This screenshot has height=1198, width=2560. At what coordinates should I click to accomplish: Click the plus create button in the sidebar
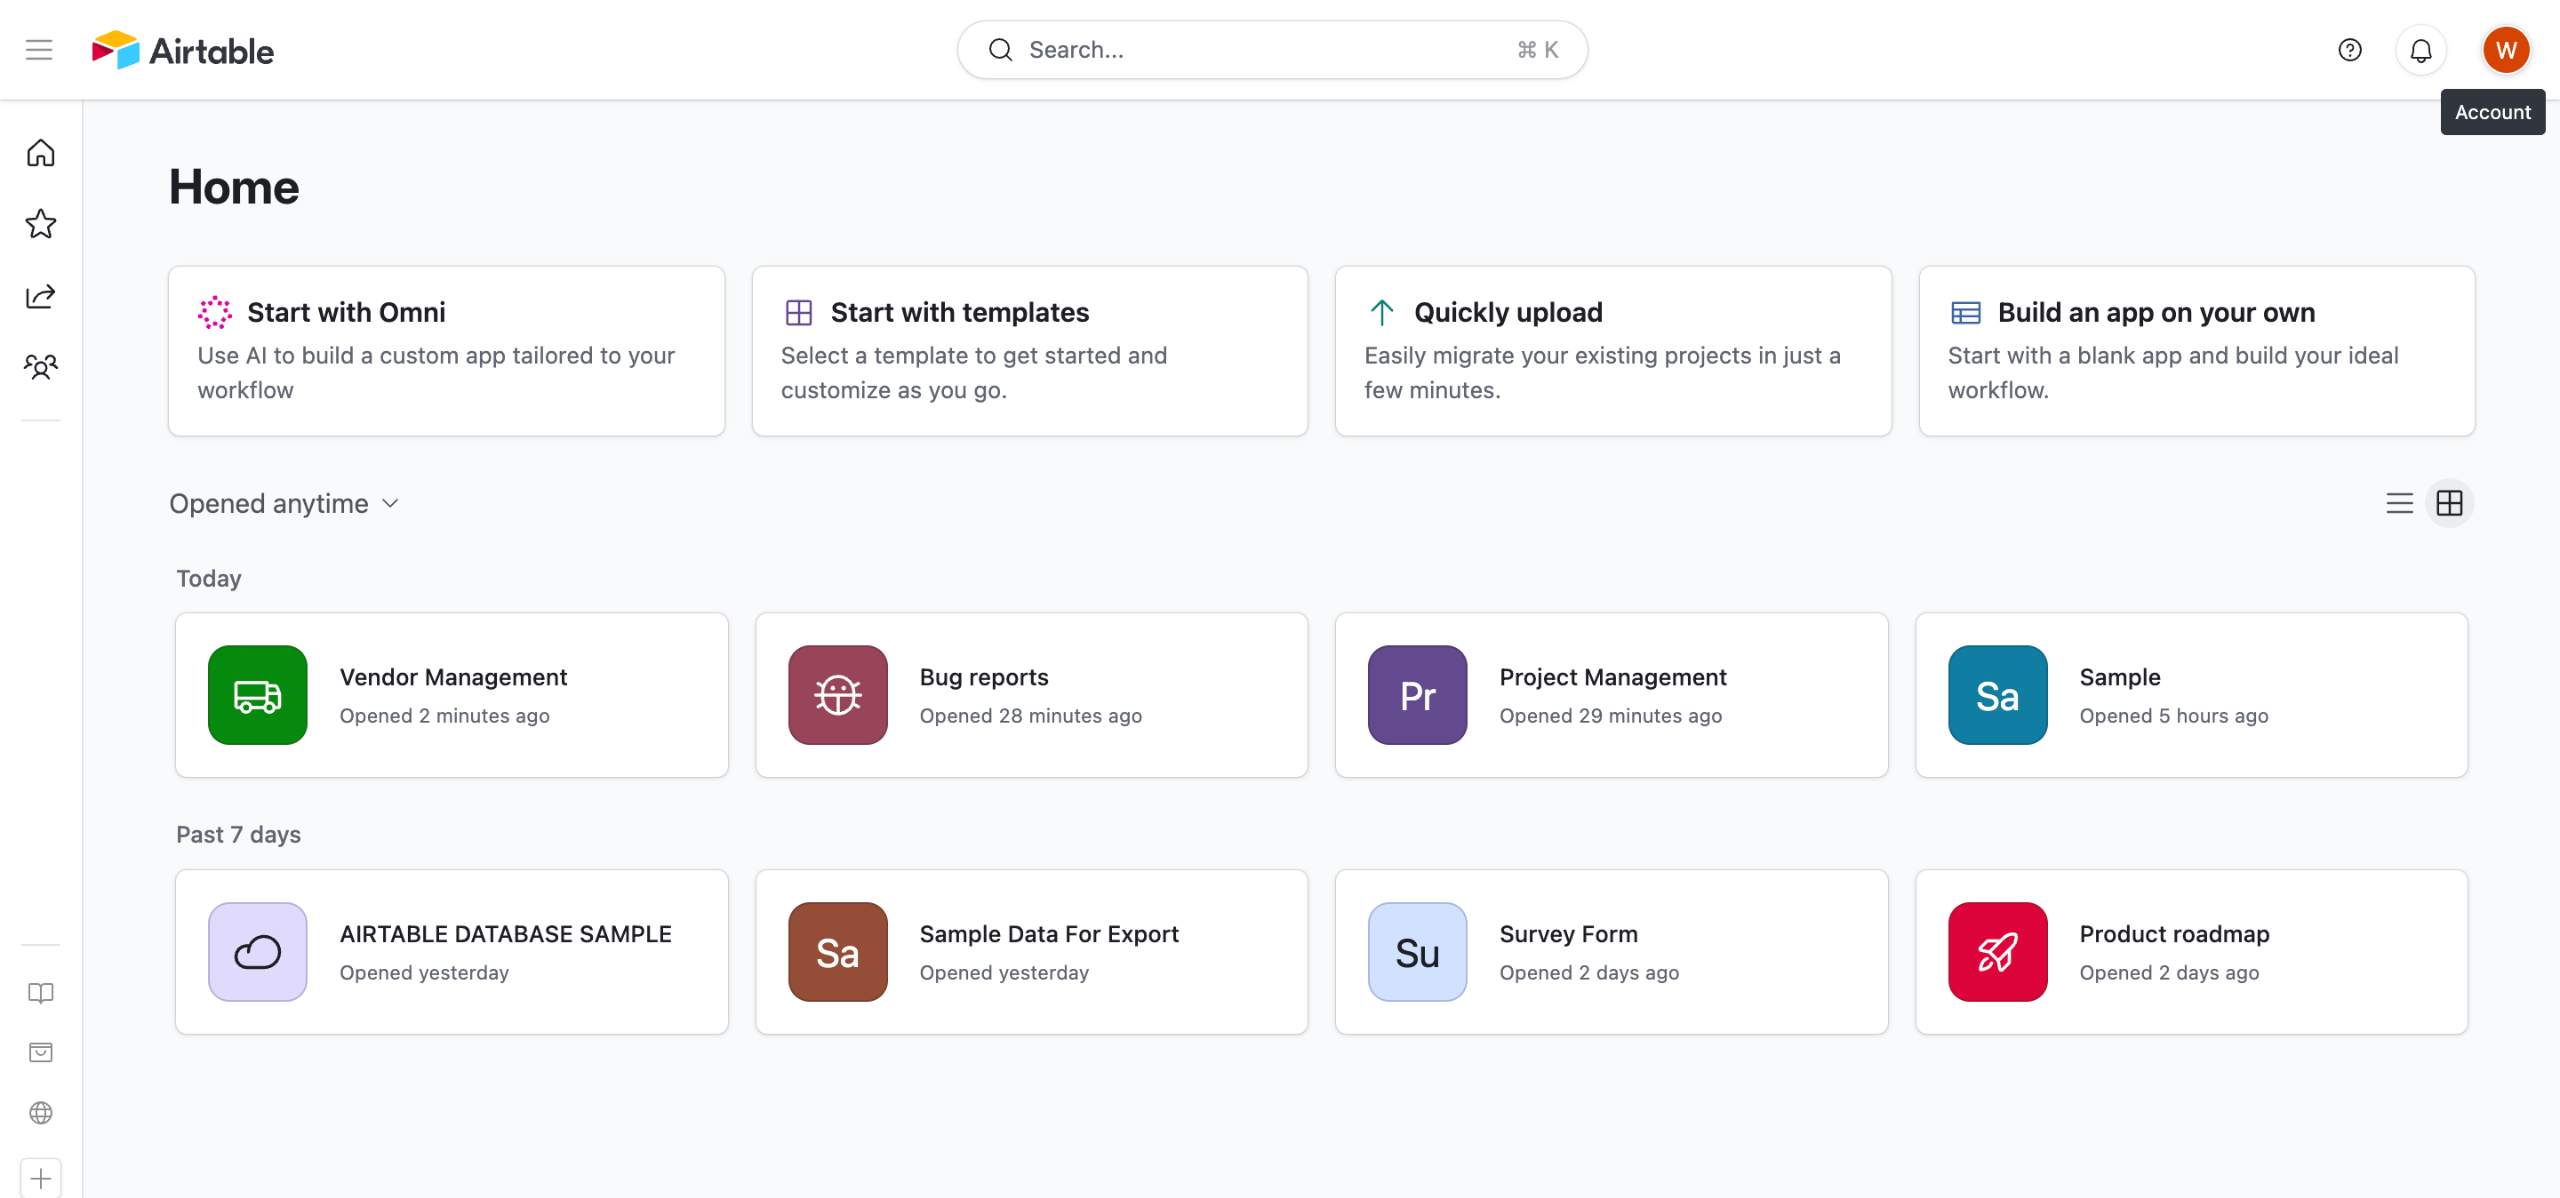40,1178
